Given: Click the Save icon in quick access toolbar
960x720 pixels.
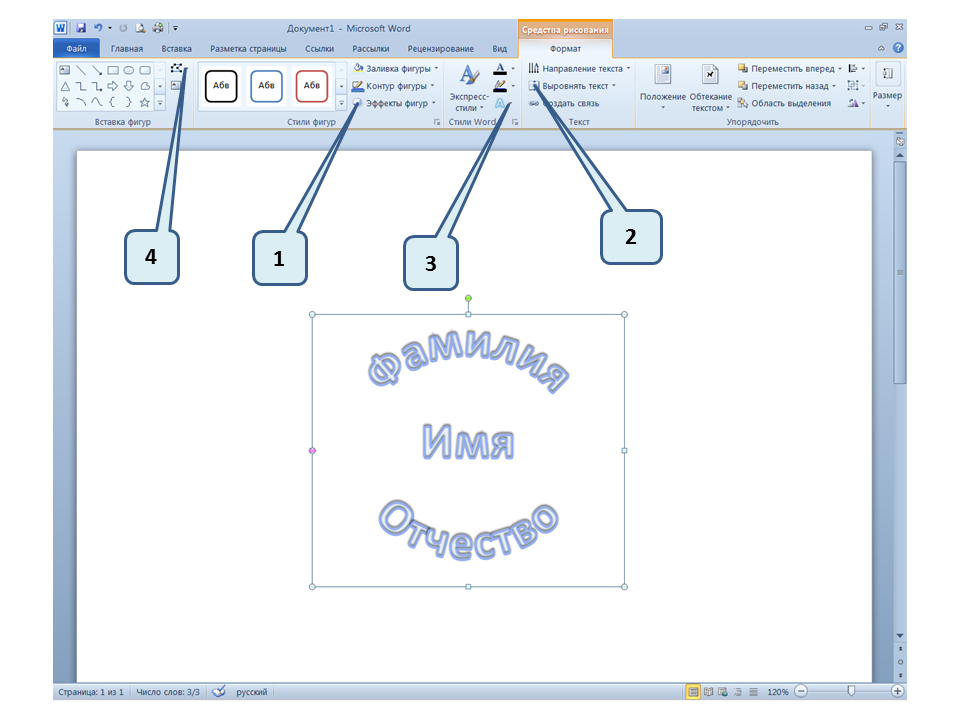Looking at the screenshot, I should 81,28.
